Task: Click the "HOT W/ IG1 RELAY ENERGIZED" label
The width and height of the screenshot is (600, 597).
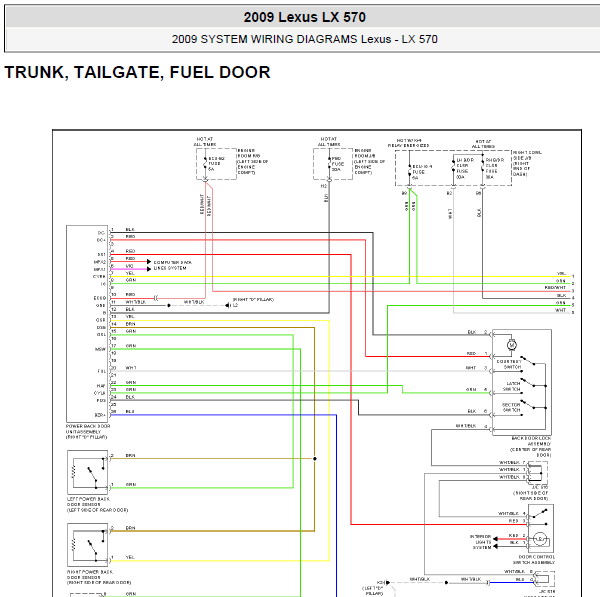Action: click(x=408, y=143)
